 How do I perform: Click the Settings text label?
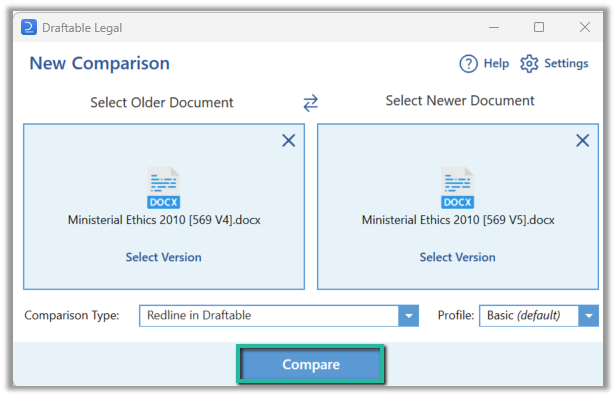pos(566,64)
